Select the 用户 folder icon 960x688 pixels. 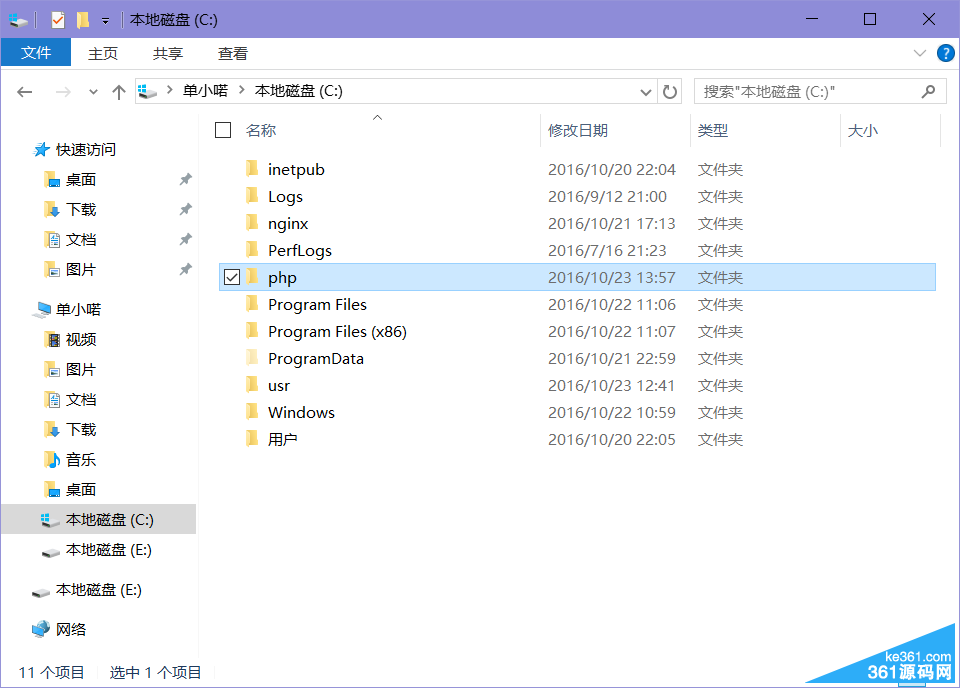(252, 438)
